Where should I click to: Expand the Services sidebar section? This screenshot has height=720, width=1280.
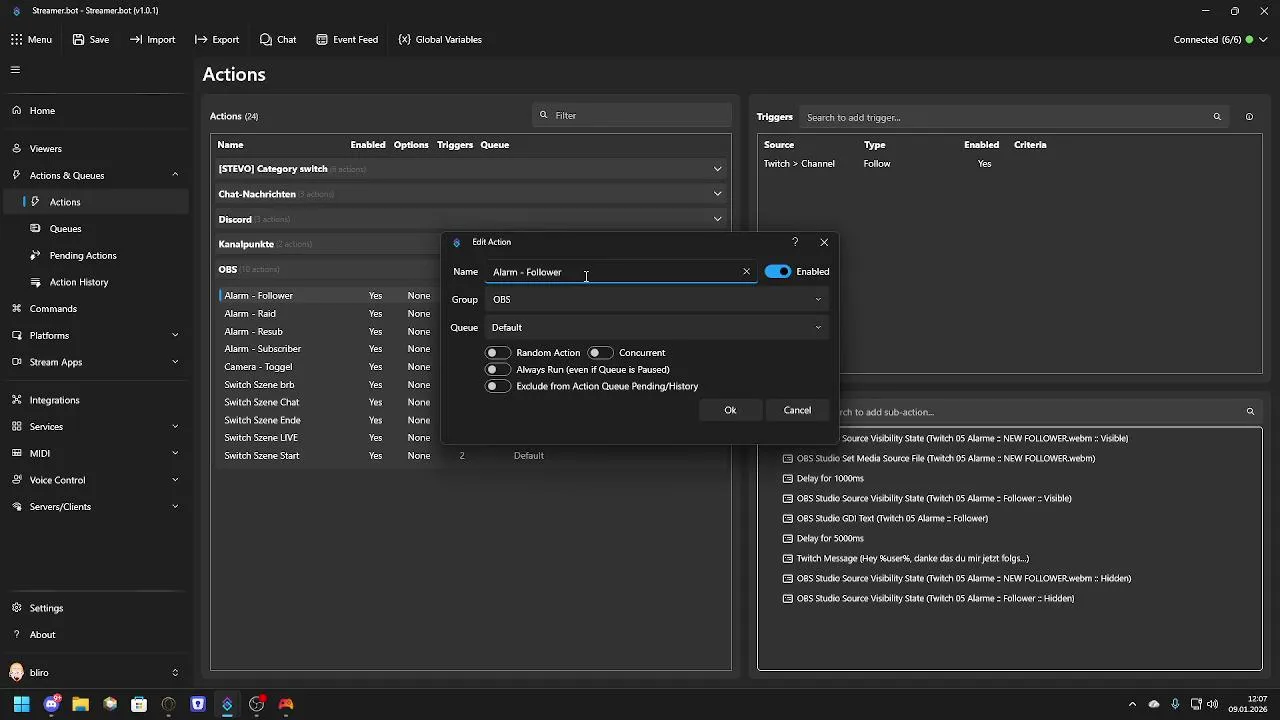[94, 427]
